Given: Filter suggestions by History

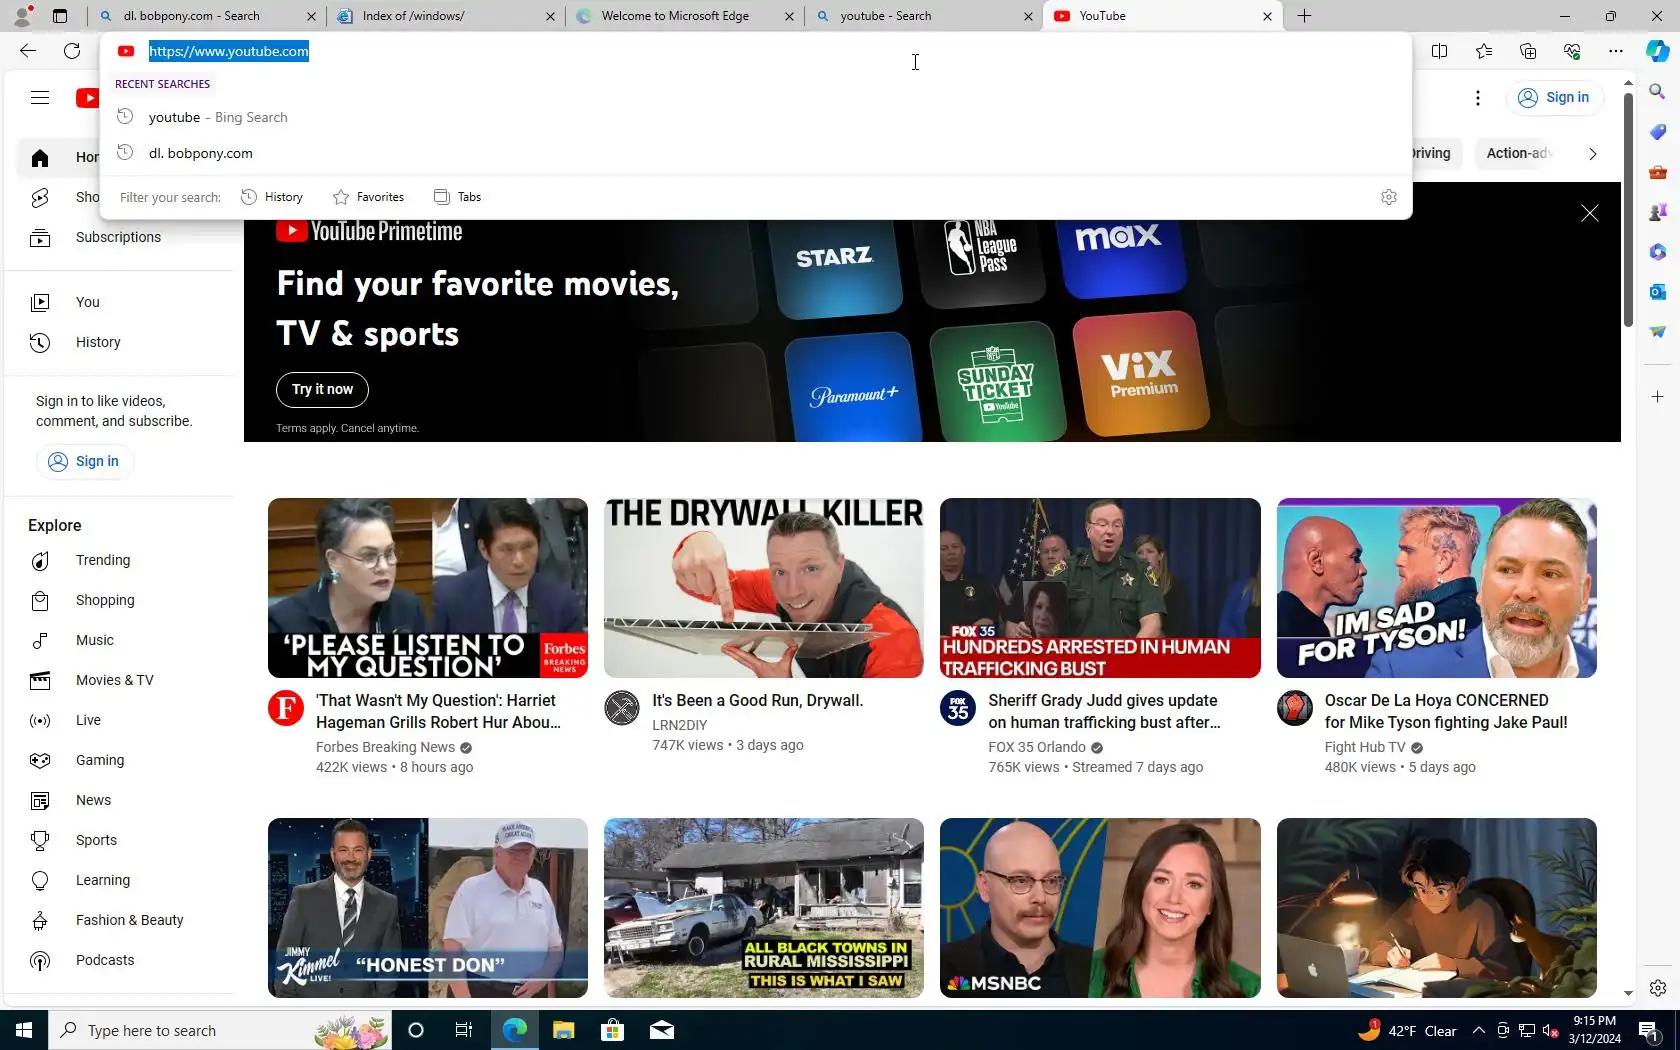Looking at the screenshot, I should click(272, 197).
